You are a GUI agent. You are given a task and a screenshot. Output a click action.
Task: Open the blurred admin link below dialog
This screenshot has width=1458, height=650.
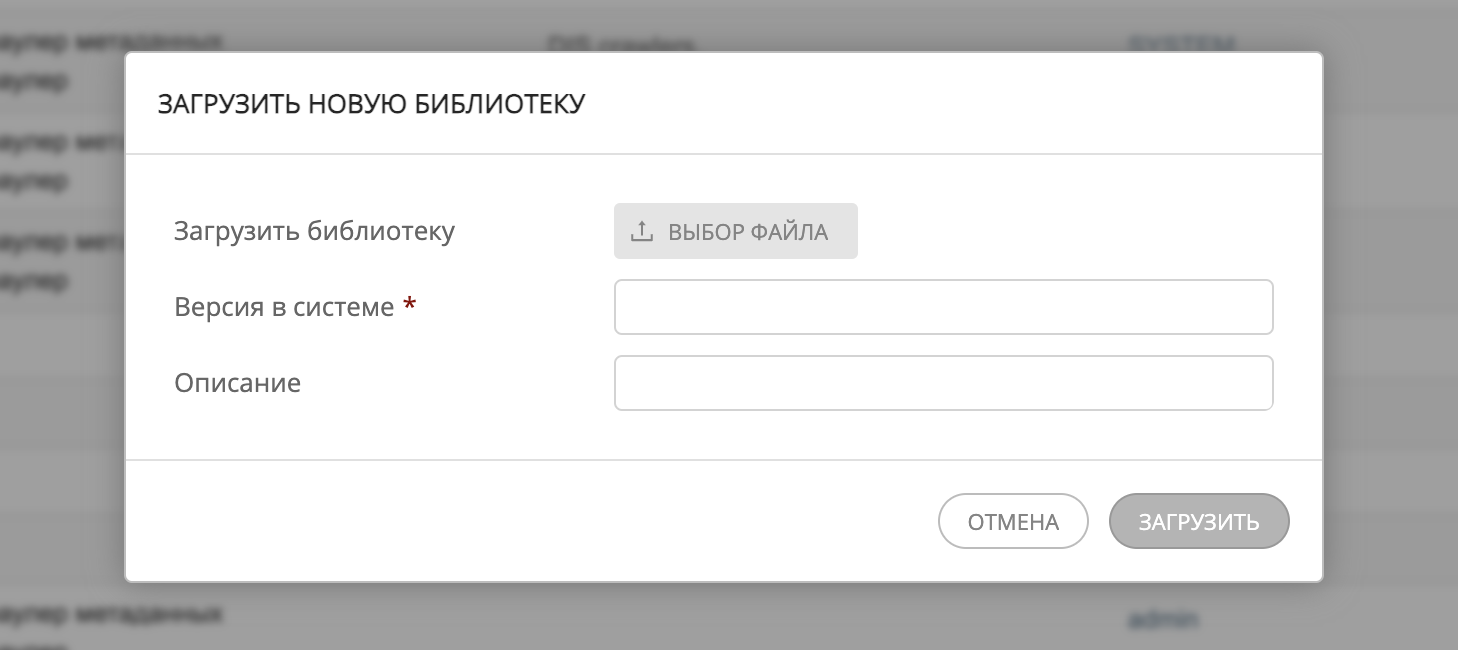1163,619
